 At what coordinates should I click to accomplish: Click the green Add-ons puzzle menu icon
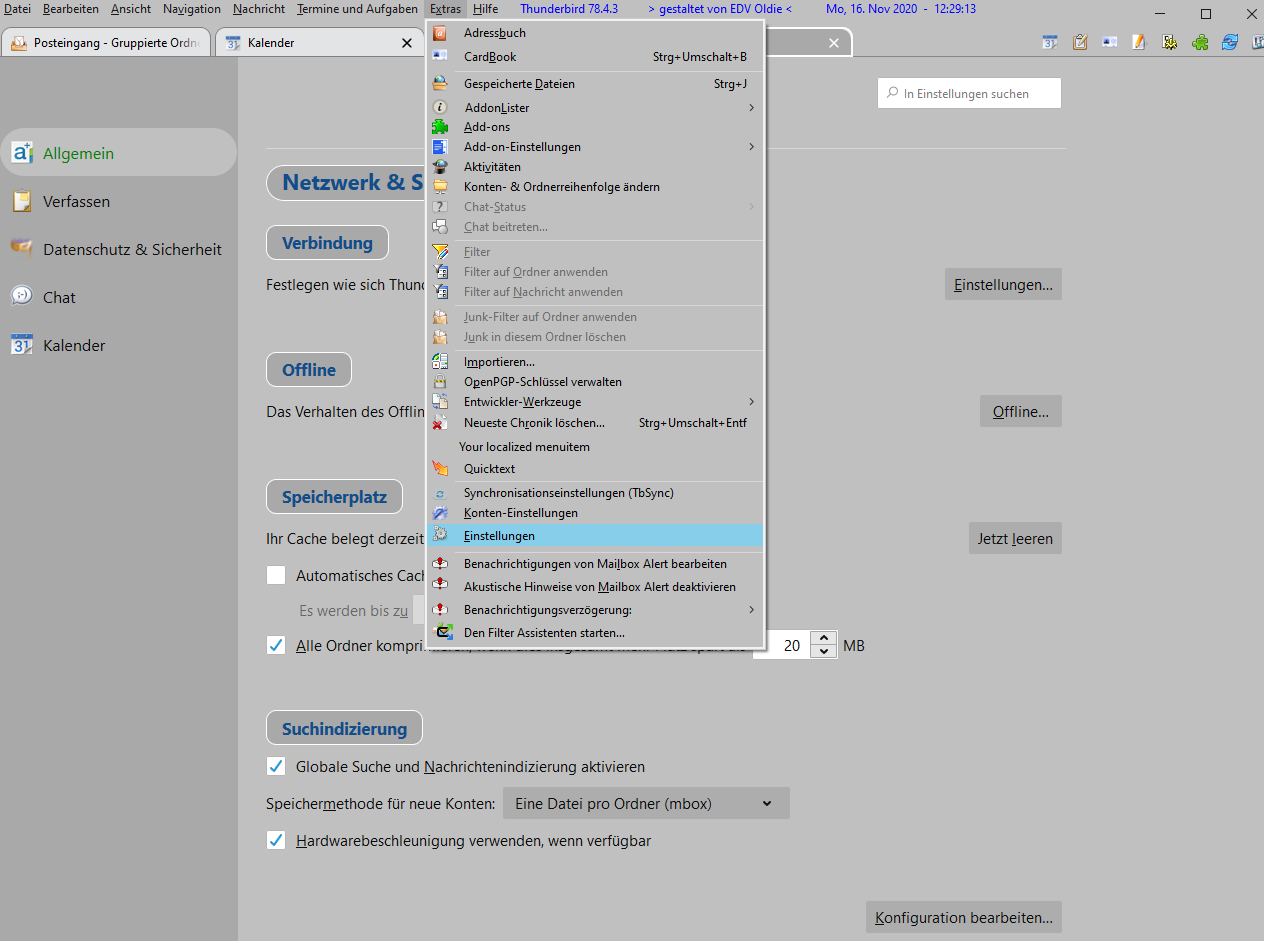440,127
